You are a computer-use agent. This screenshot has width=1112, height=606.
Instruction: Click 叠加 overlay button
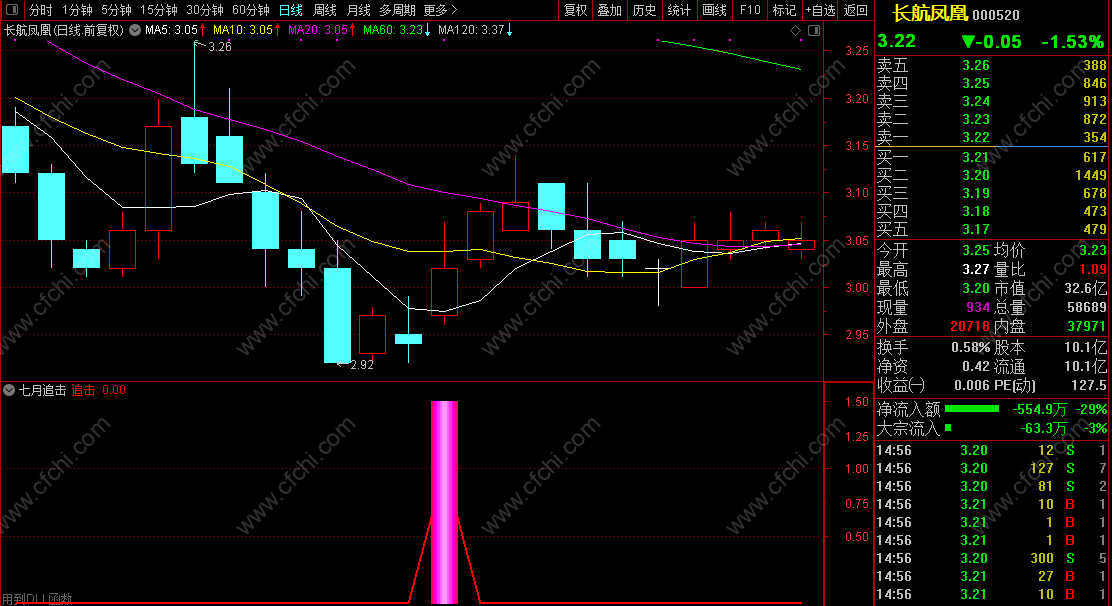point(609,10)
